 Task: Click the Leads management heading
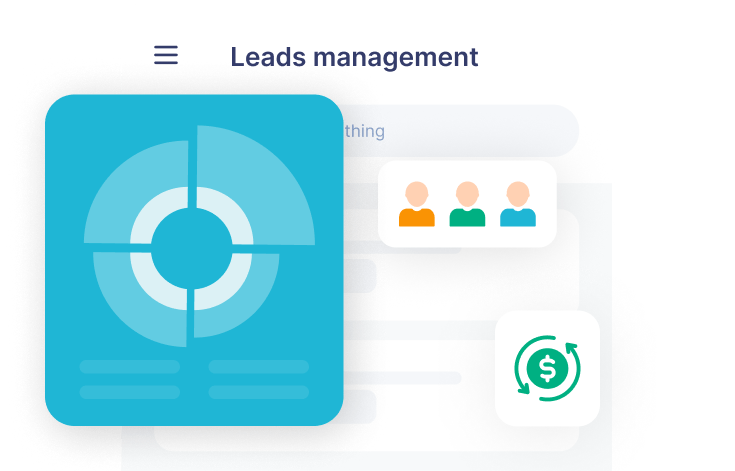pos(354,57)
